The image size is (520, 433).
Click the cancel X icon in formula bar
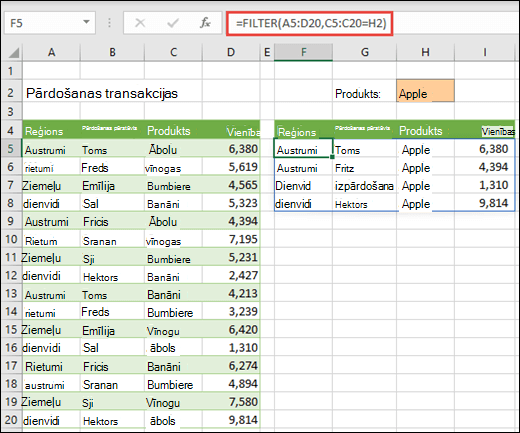click(140, 23)
